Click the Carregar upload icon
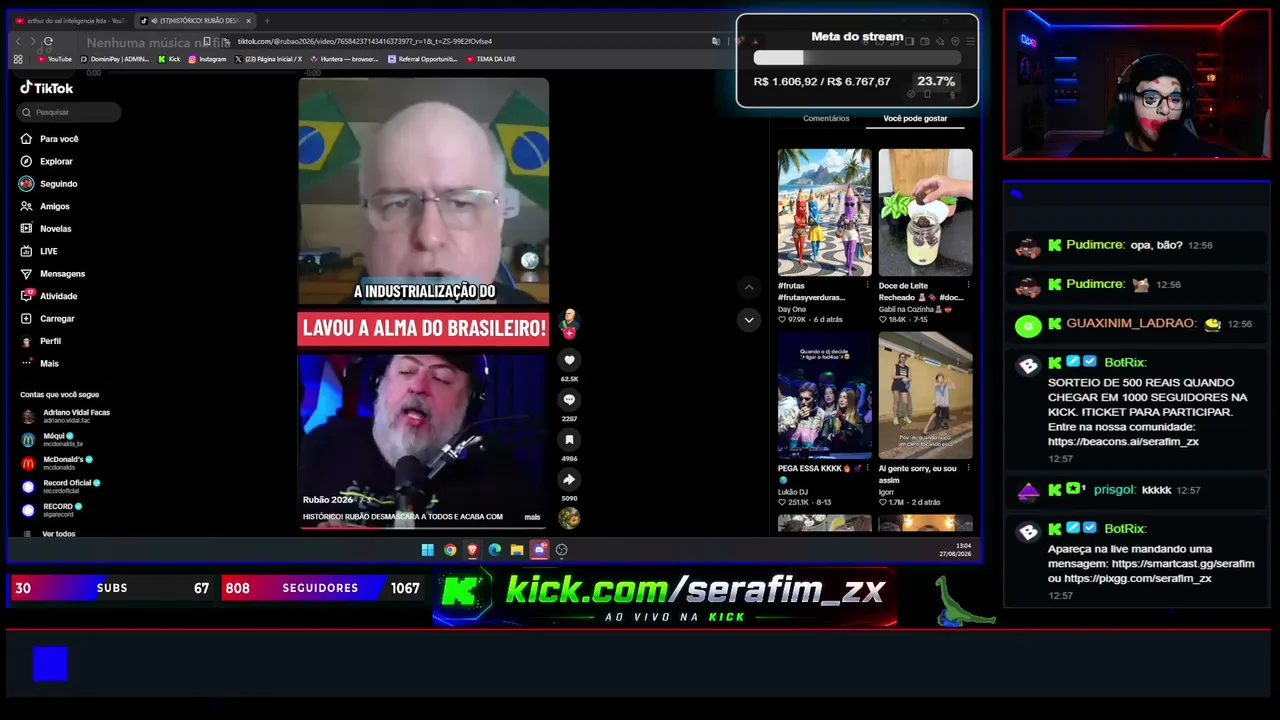The height and width of the screenshot is (720, 1280). point(26,319)
